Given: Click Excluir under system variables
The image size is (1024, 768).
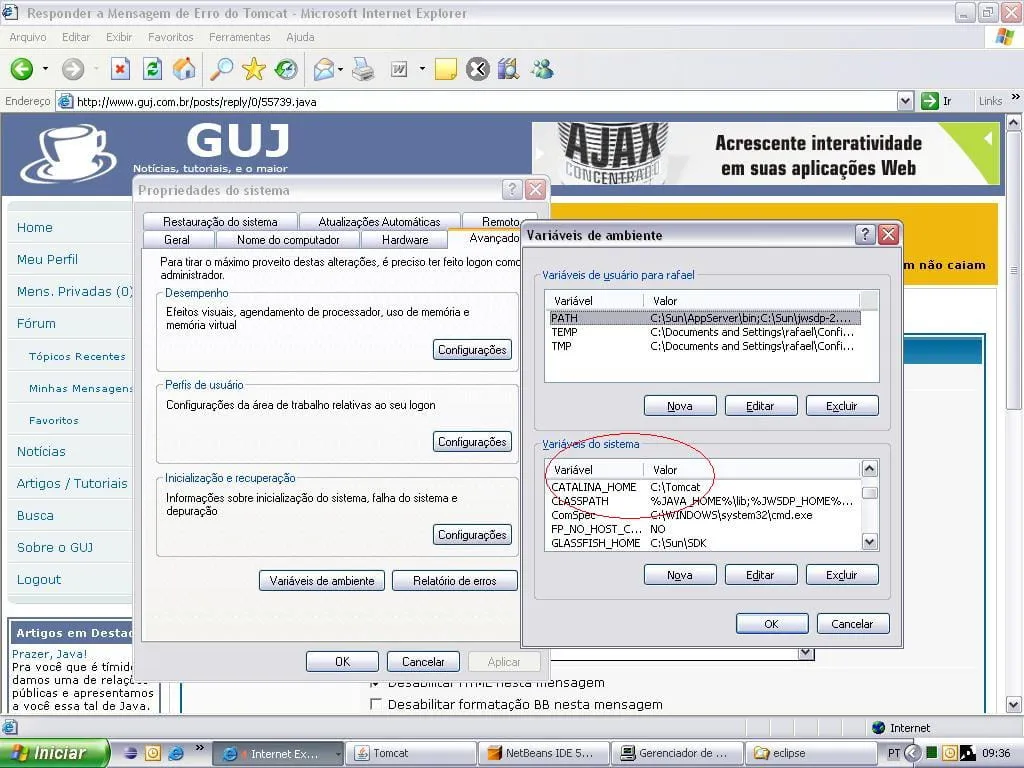Looking at the screenshot, I should click(842, 575).
